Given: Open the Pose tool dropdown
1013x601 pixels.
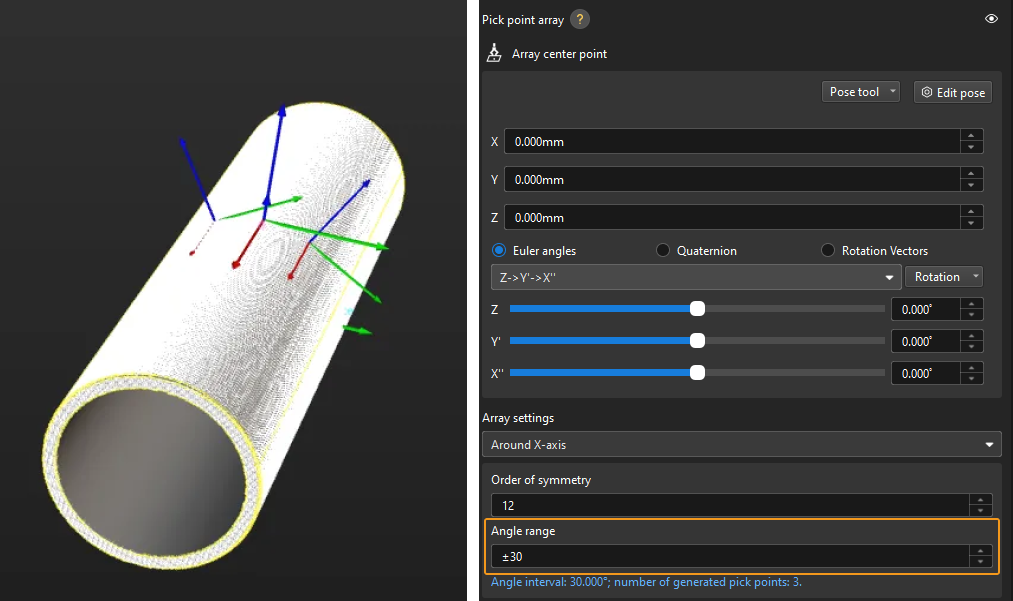Looking at the screenshot, I should (862, 92).
